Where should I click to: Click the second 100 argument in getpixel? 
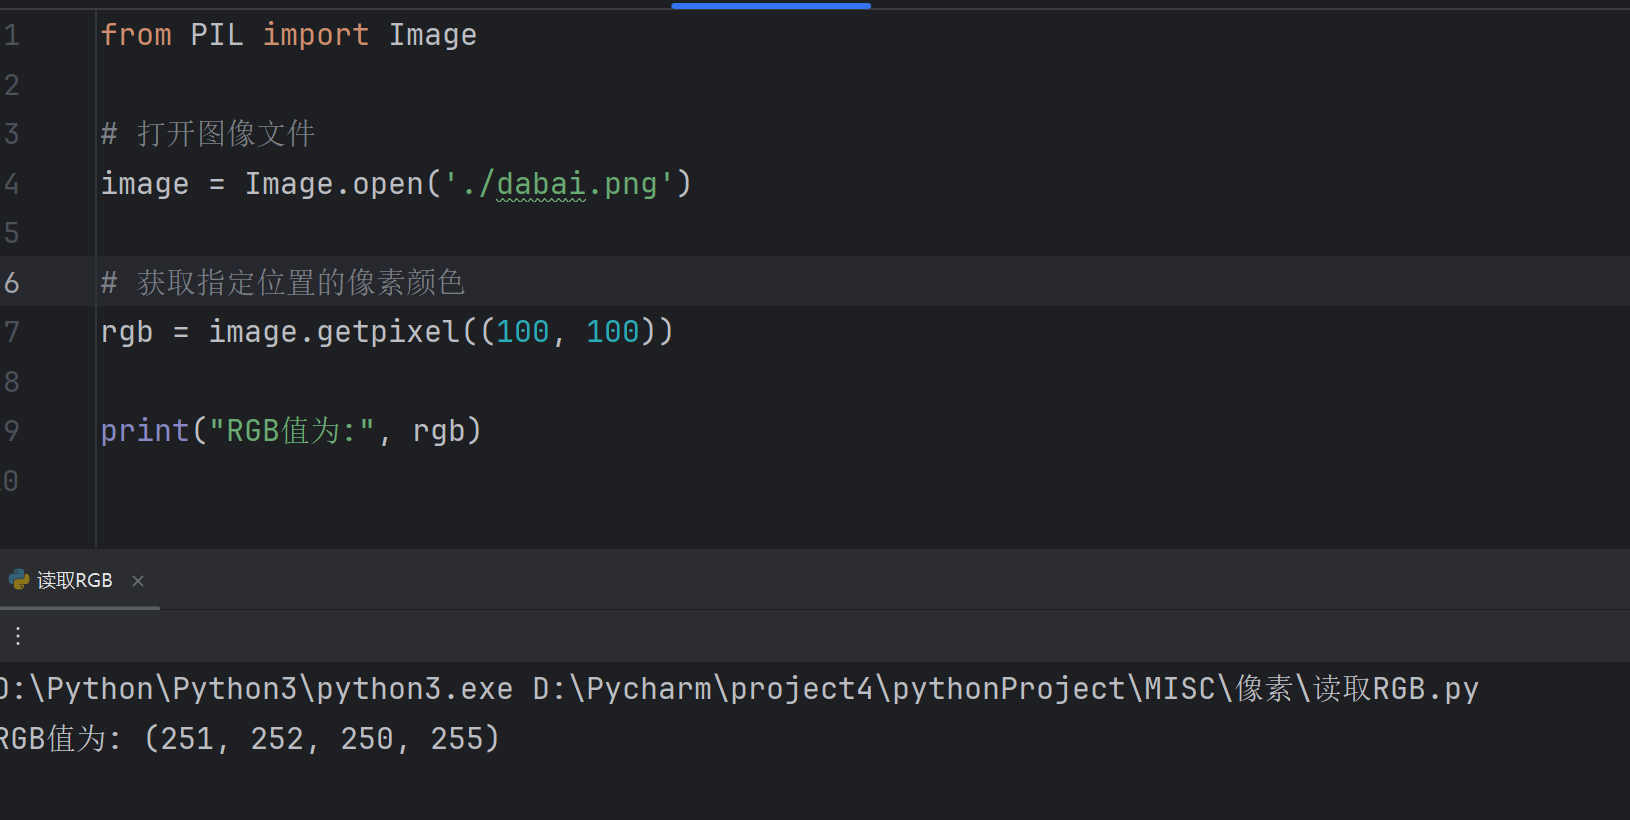coord(612,332)
